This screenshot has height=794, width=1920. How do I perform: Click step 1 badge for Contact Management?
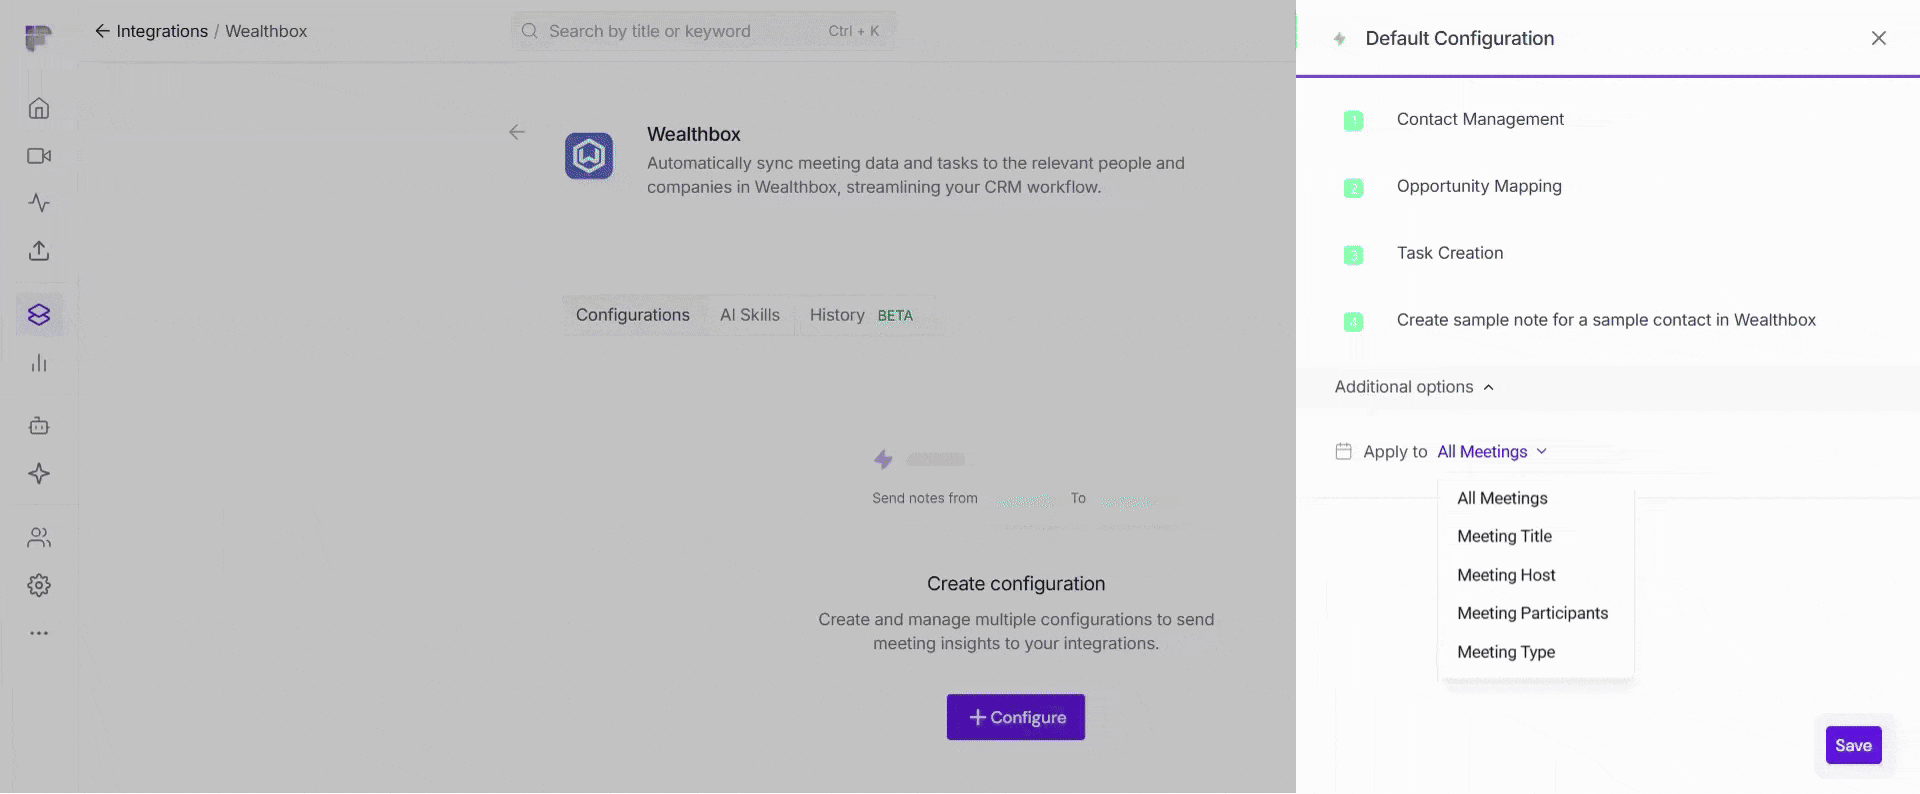pos(1353,121)
